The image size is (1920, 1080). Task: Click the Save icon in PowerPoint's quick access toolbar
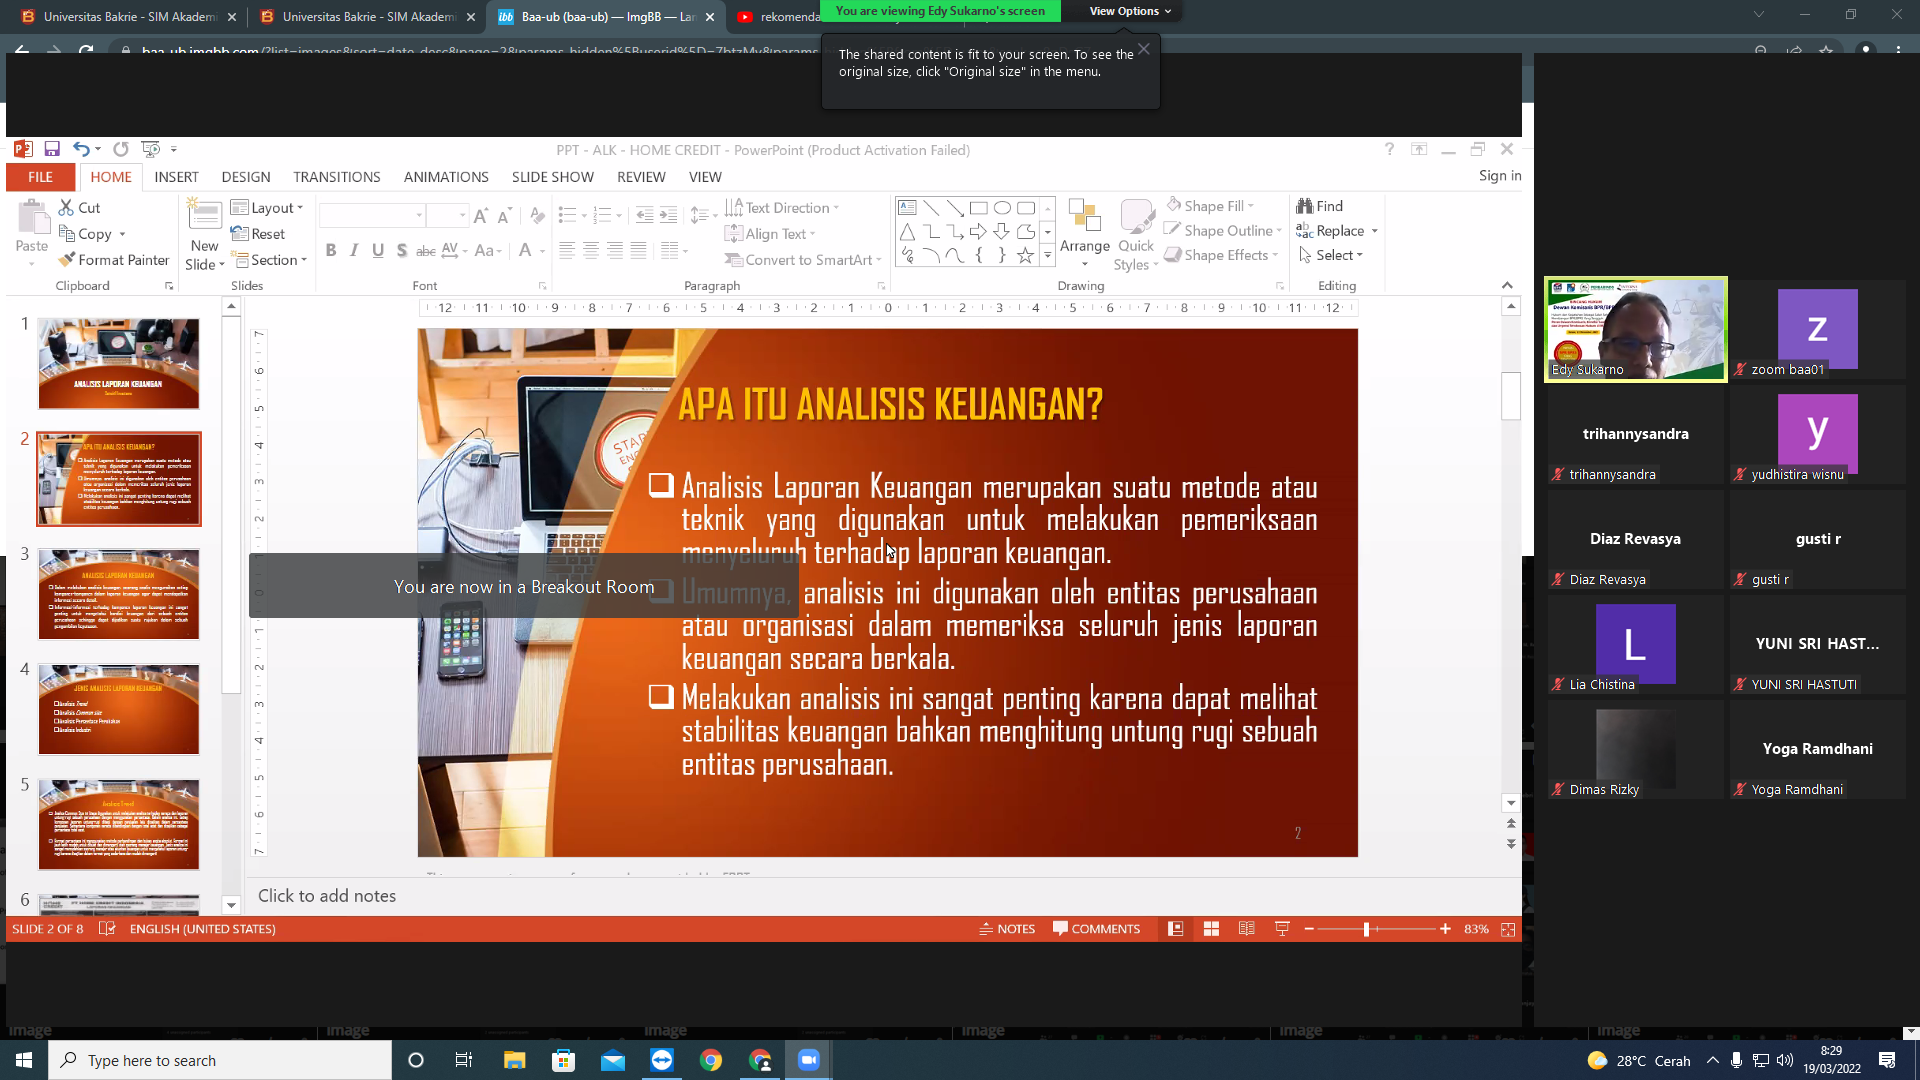pos(52,149)
